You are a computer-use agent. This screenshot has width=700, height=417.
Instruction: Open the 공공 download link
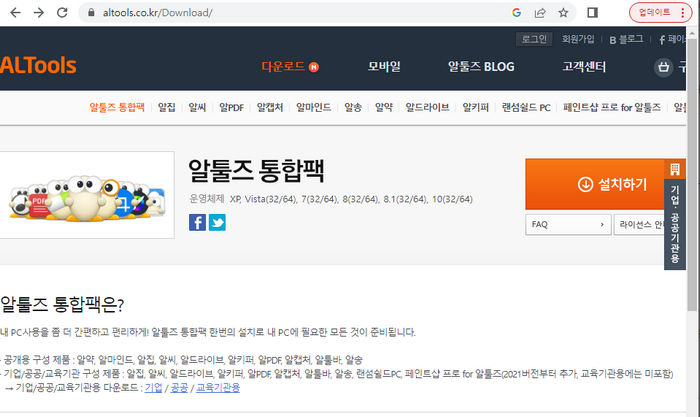(179, 388)
